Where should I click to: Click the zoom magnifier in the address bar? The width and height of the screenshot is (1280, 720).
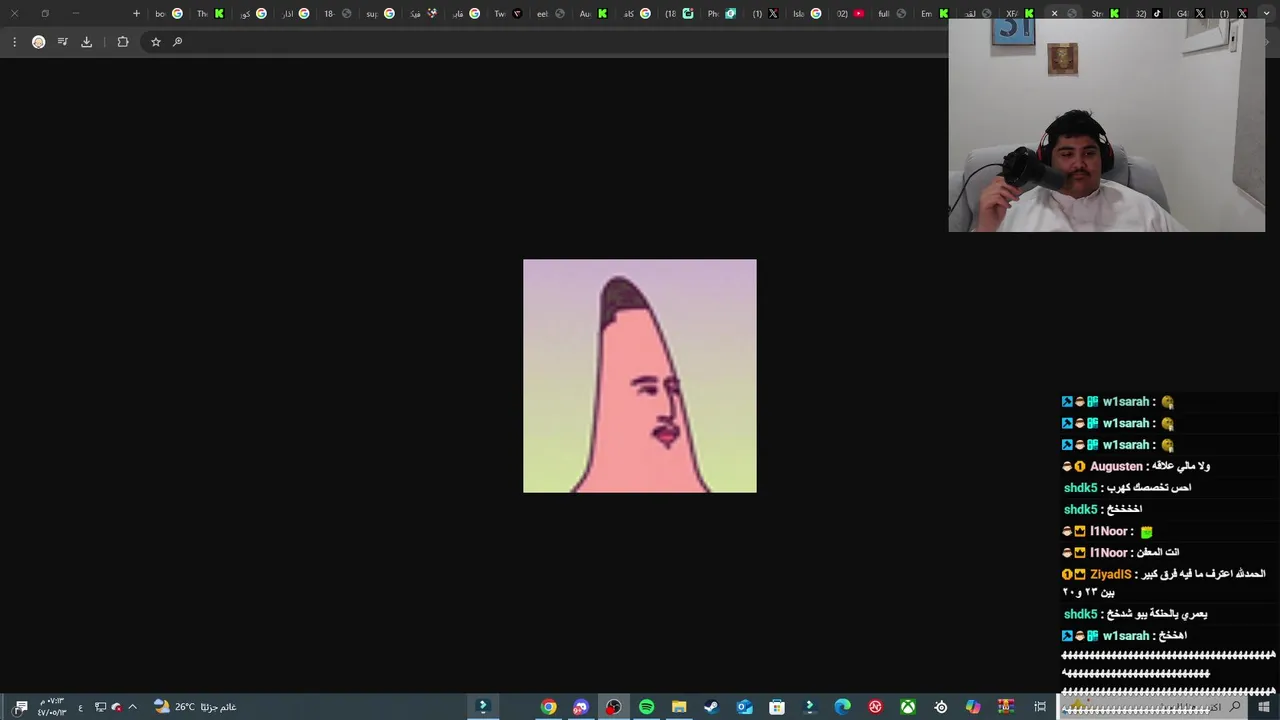[x=178, y=42]
